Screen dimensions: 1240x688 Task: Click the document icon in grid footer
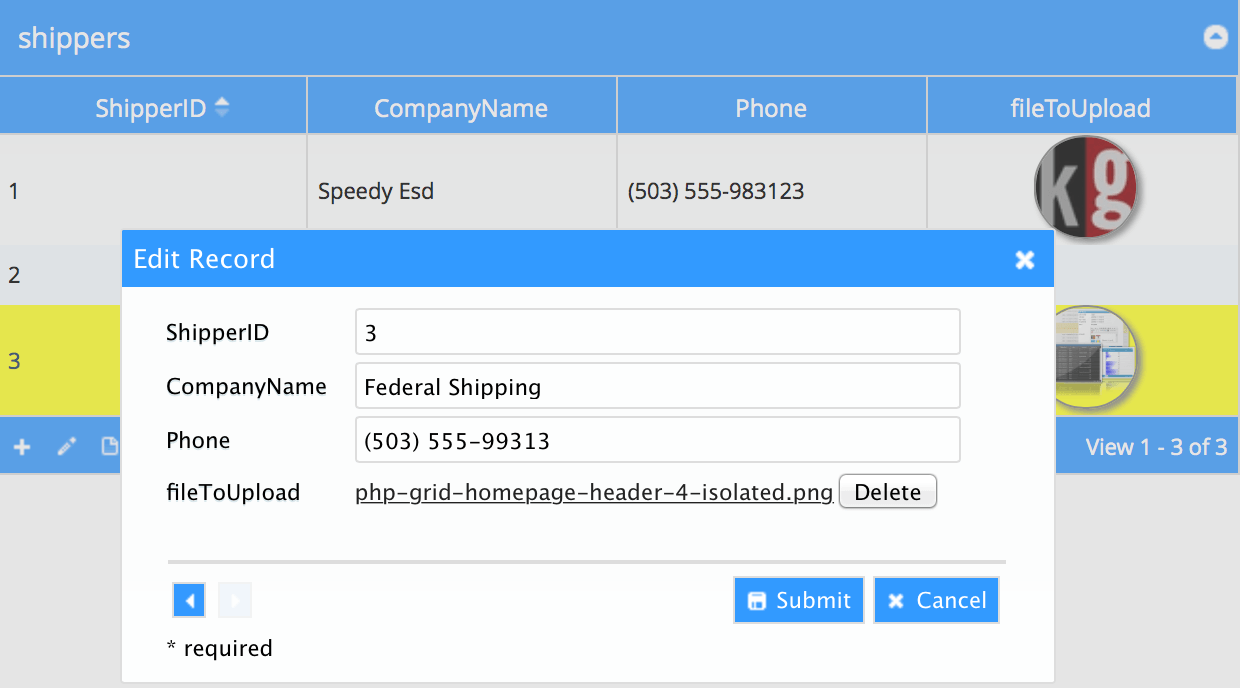coord(110,447)
